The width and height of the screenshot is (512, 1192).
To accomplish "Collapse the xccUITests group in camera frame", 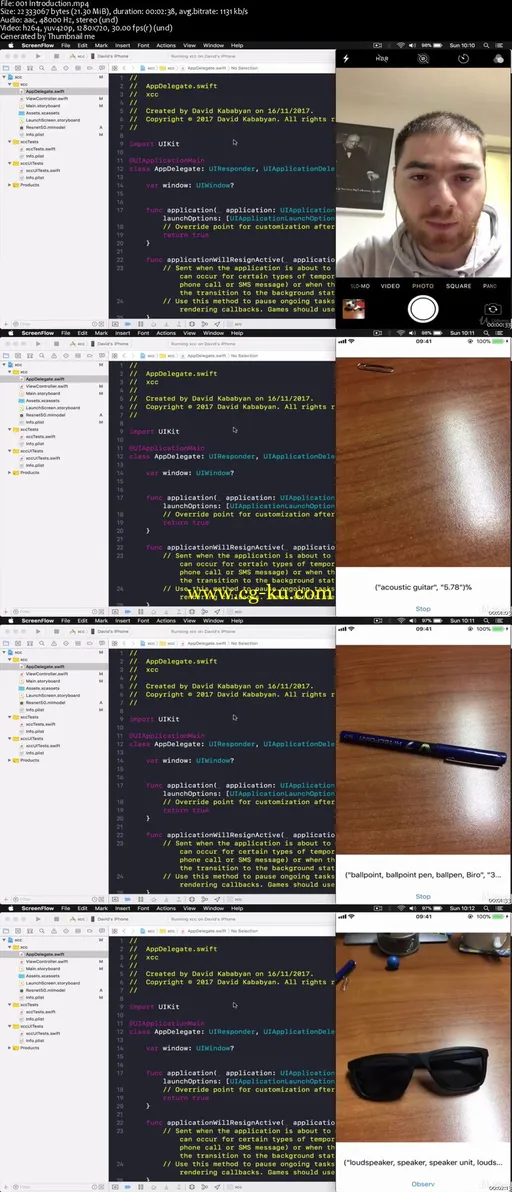I will point(8,163).
